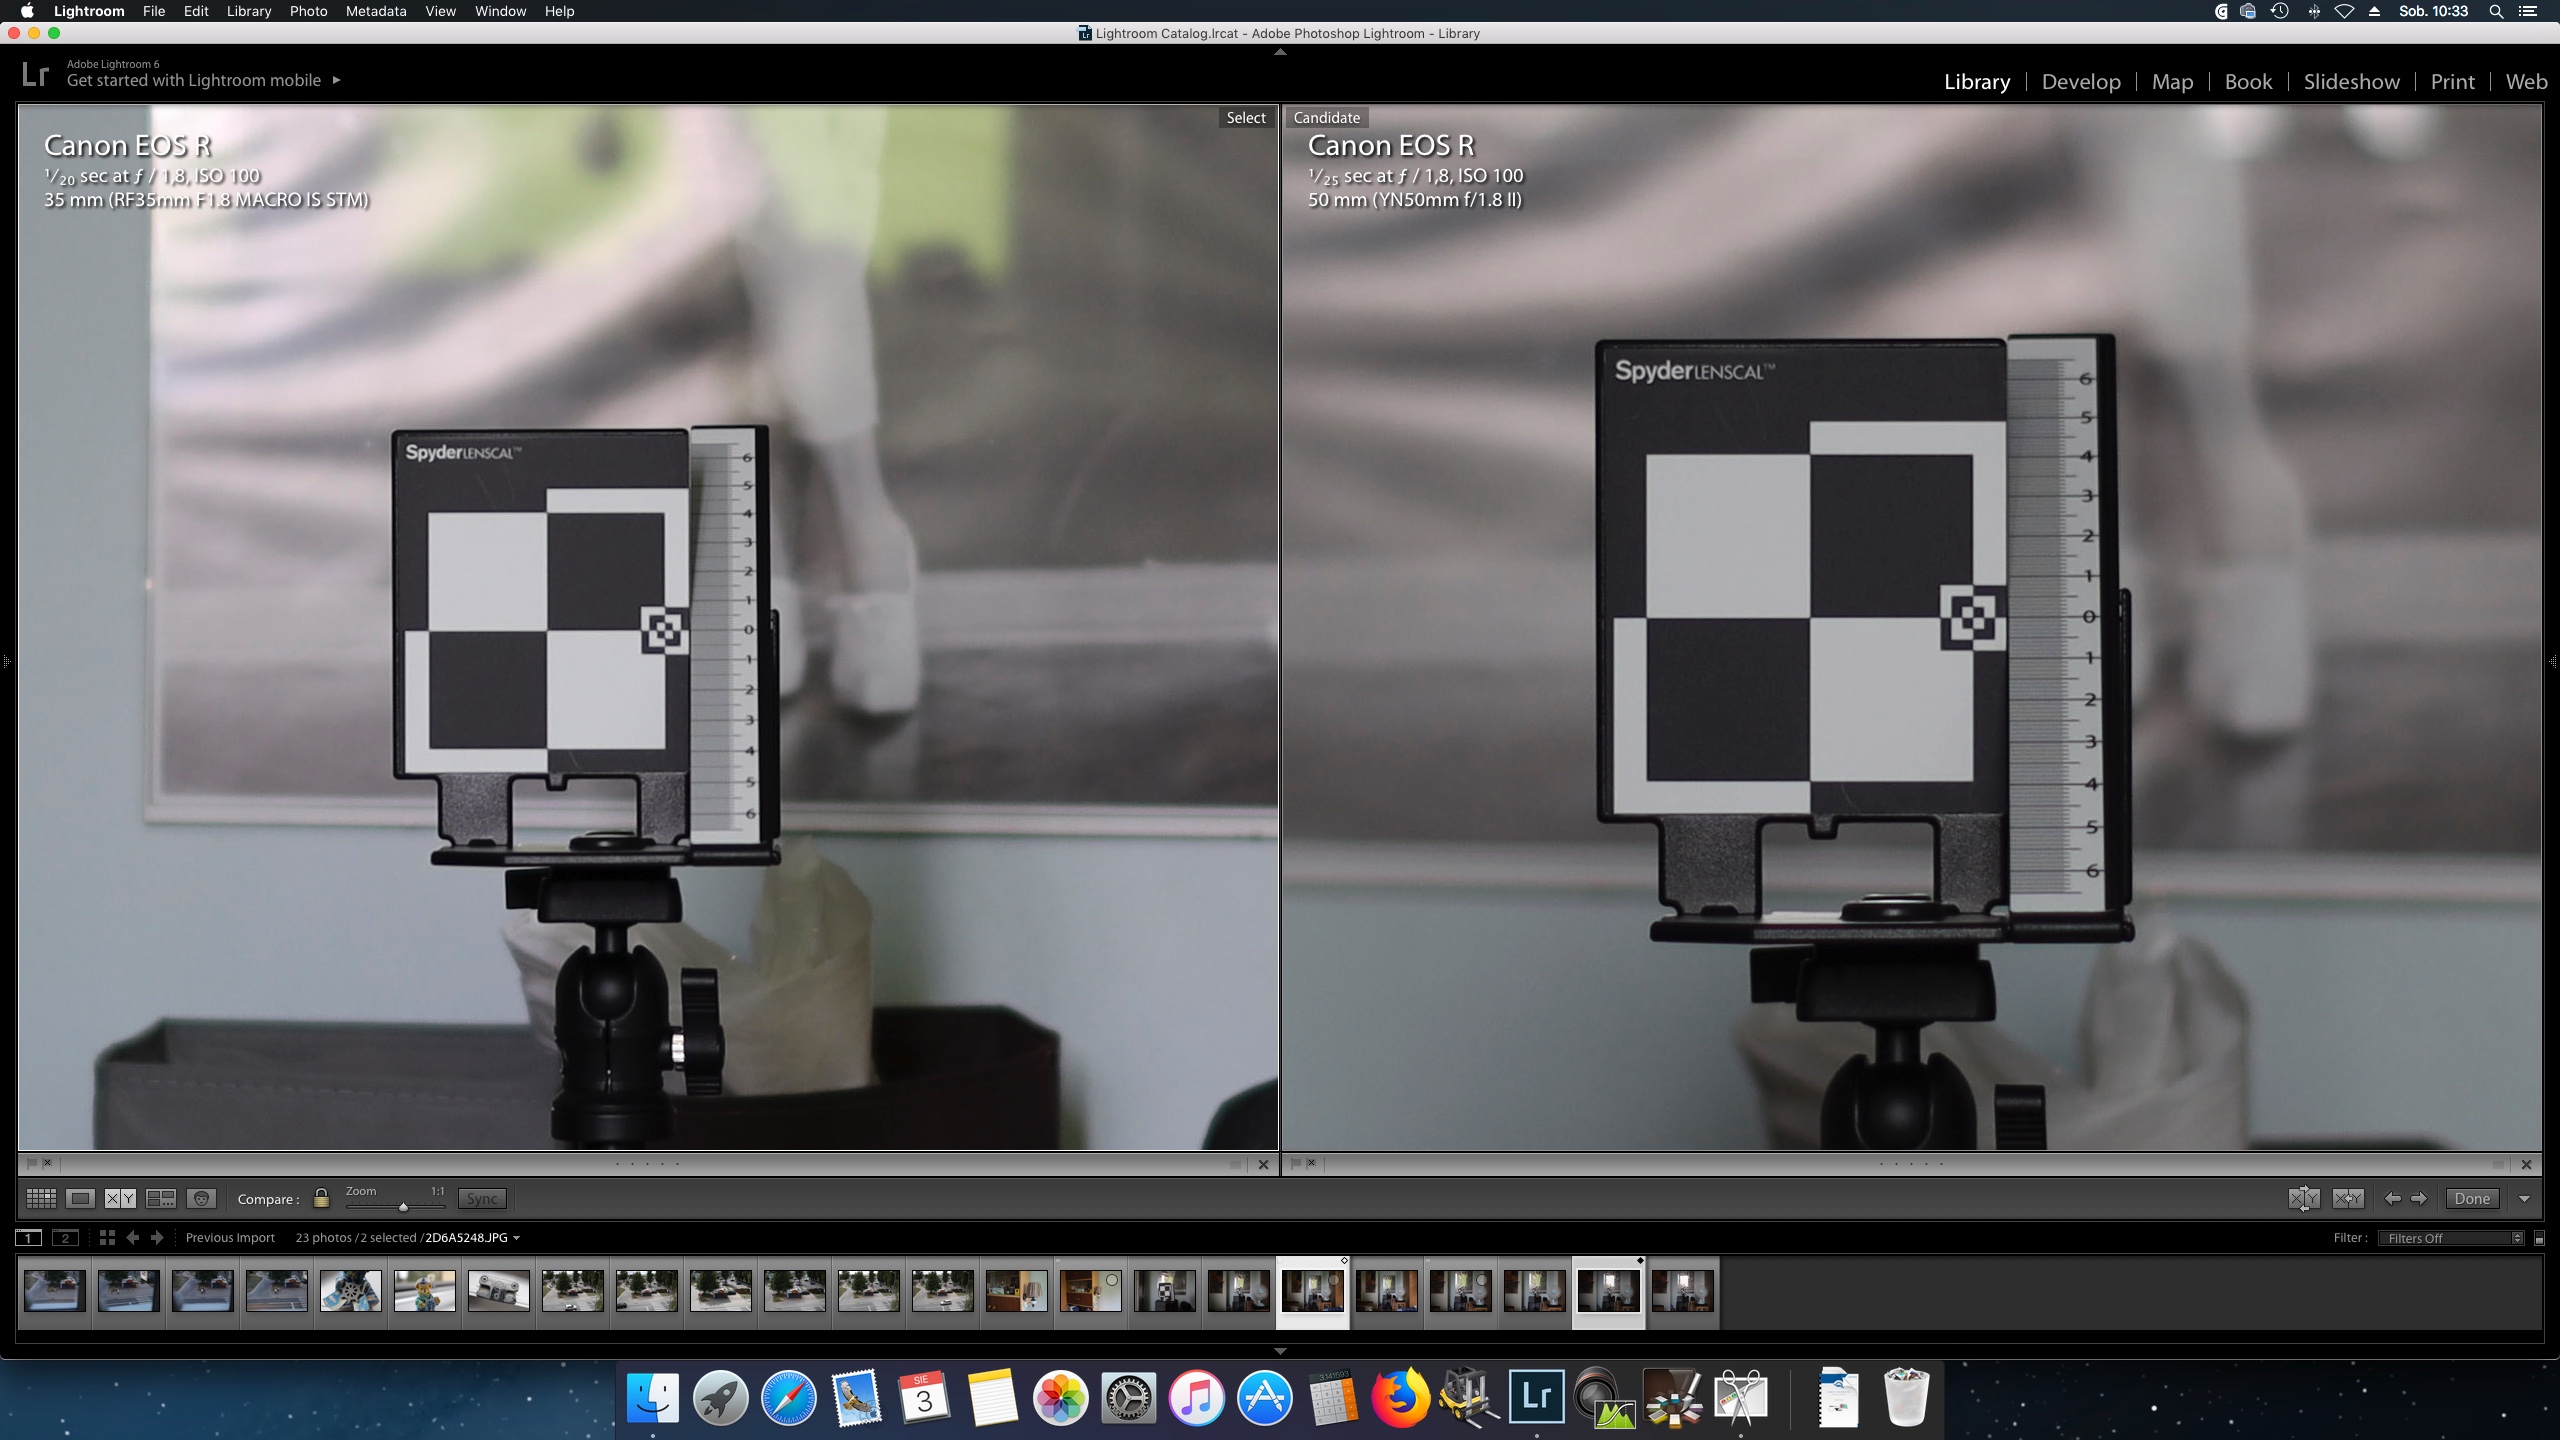Screen dimensions: 2560x1440
Task: Click Make Select X-to-Y icon
Action: coord(2348,1198)
